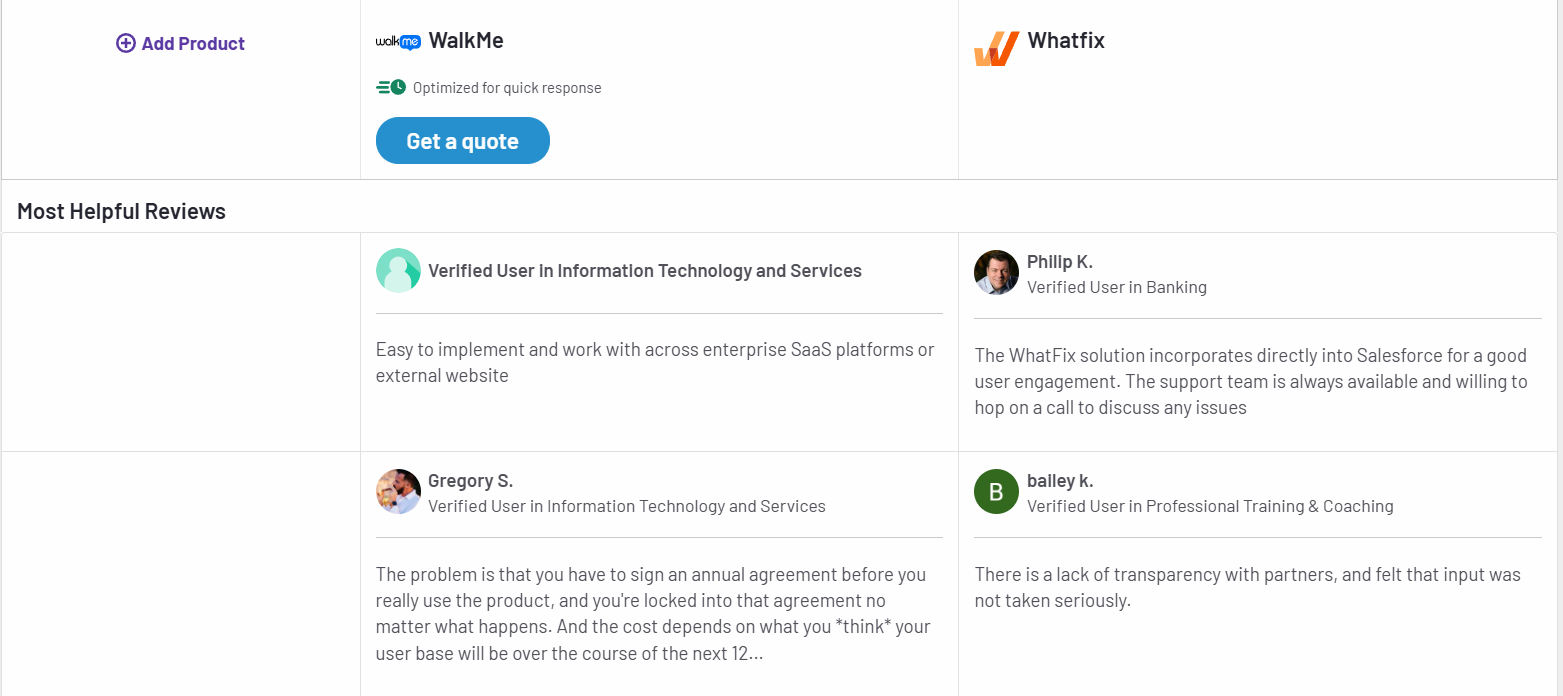Click the Whatfix product name heading
Viewport: 1563px width, 696px height.
click(x=1066, y=41)
